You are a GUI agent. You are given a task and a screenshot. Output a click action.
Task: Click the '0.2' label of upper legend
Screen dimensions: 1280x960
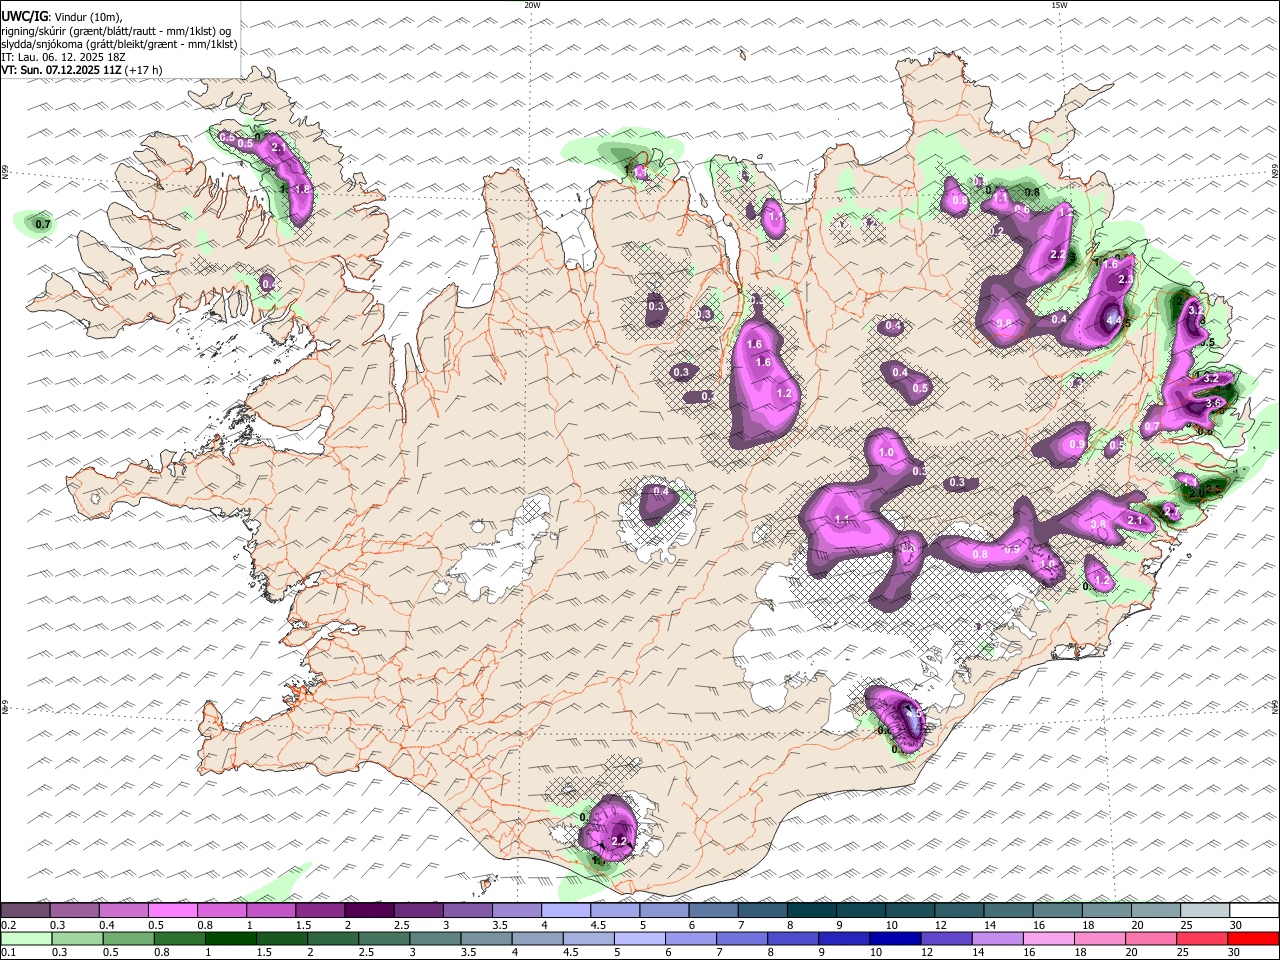coord(7,925)
